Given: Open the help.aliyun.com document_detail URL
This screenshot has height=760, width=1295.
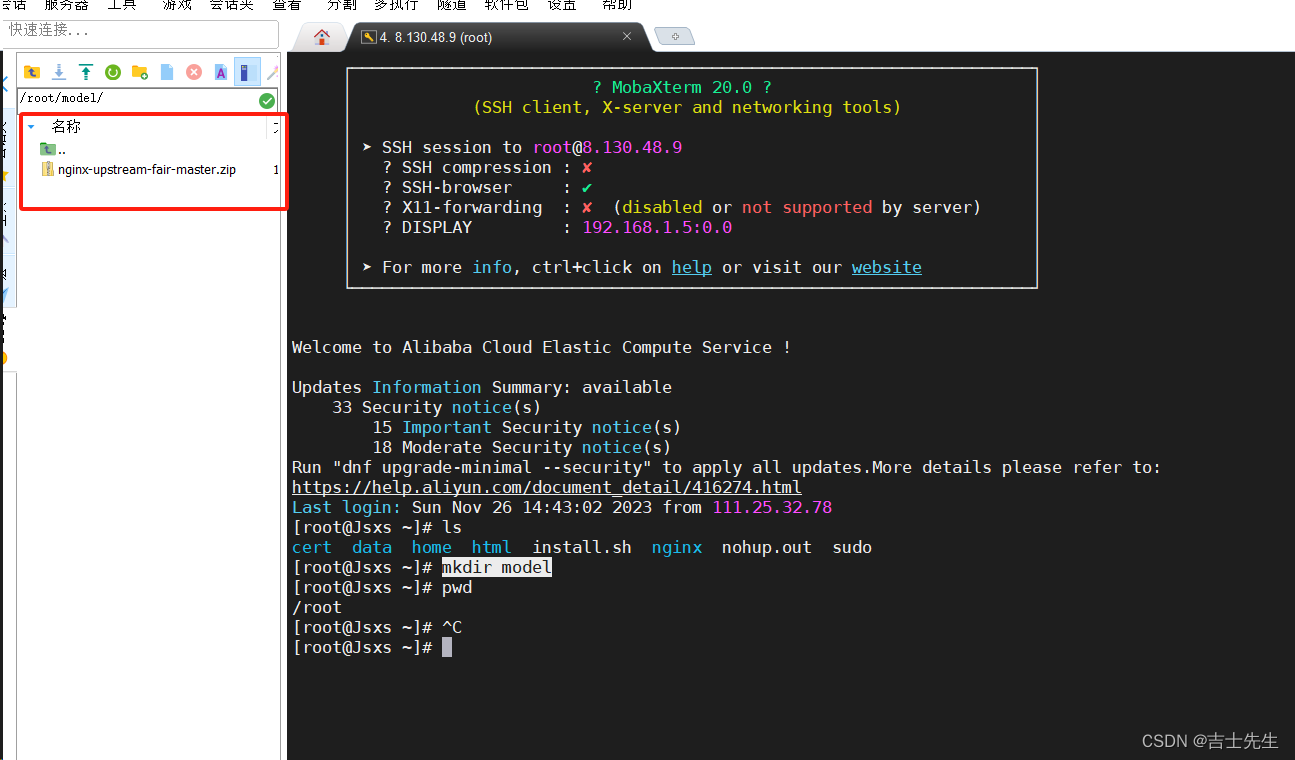Looking at the screenshot, I should click(546, 487).
